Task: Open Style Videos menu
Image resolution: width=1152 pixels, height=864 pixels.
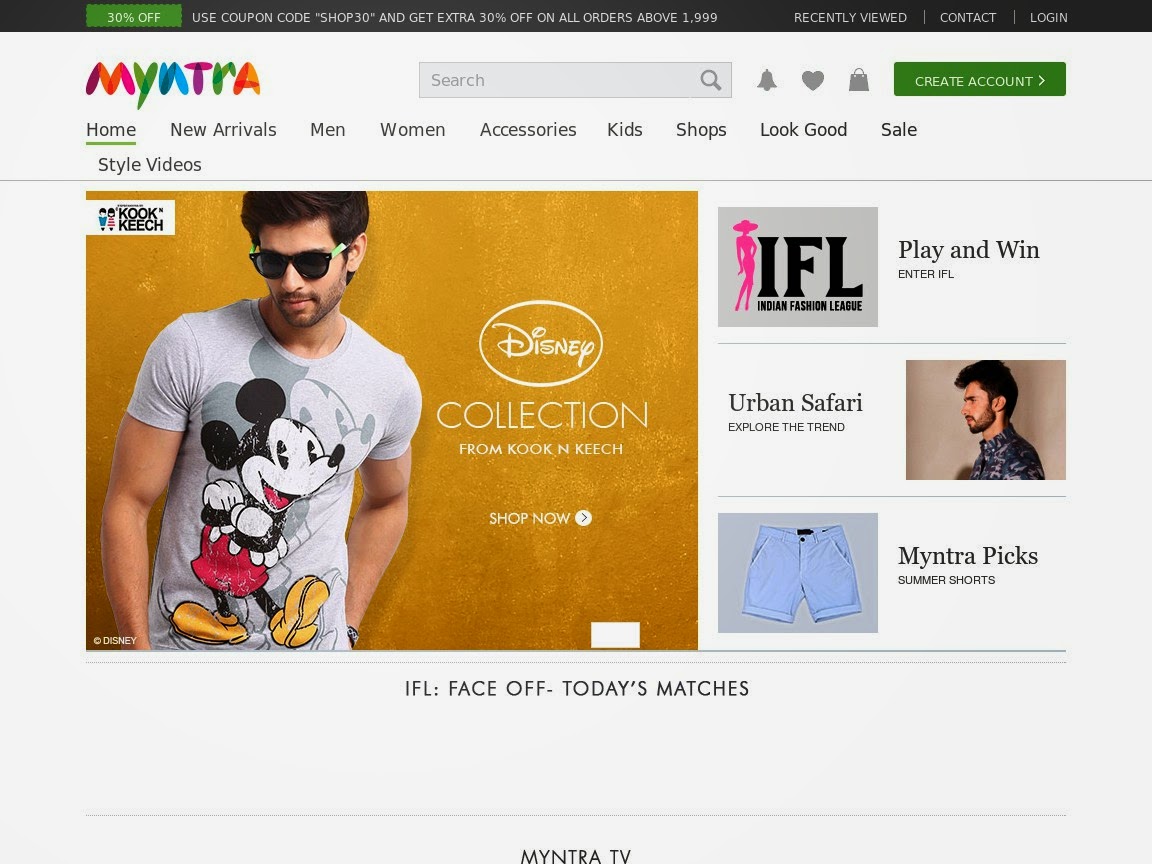Action: (150, 165)
